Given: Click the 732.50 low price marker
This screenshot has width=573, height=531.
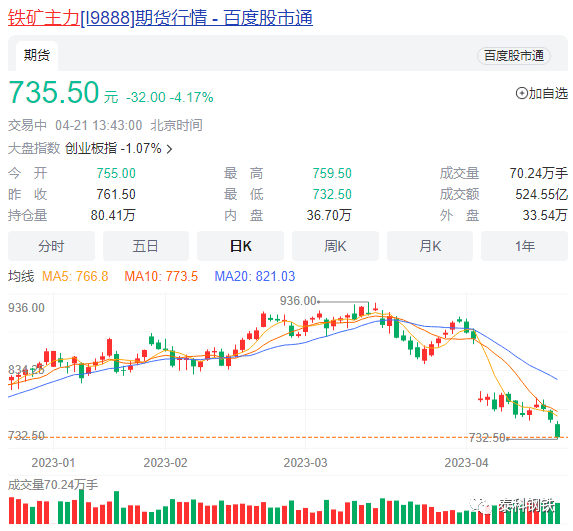Looking at the screenshot, I should (487, 437).
